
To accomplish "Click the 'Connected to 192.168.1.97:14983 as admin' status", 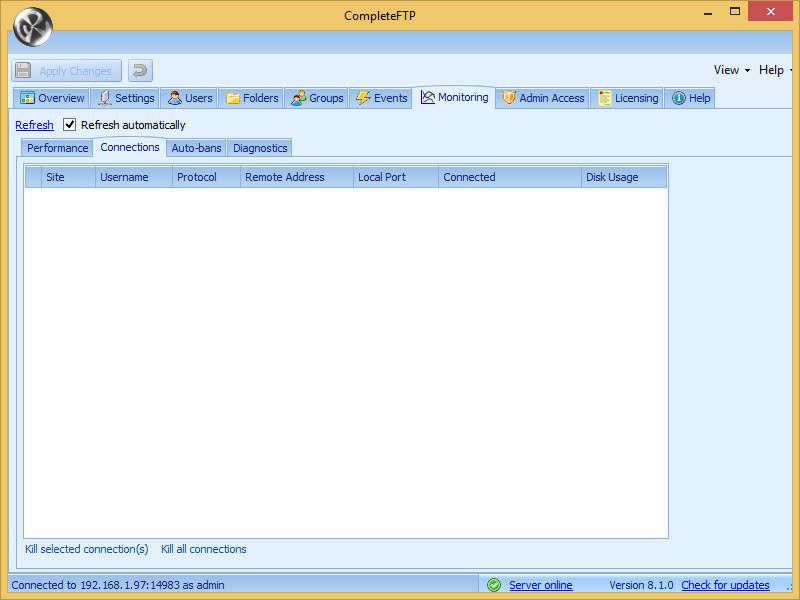I will (x=118, y=585).
